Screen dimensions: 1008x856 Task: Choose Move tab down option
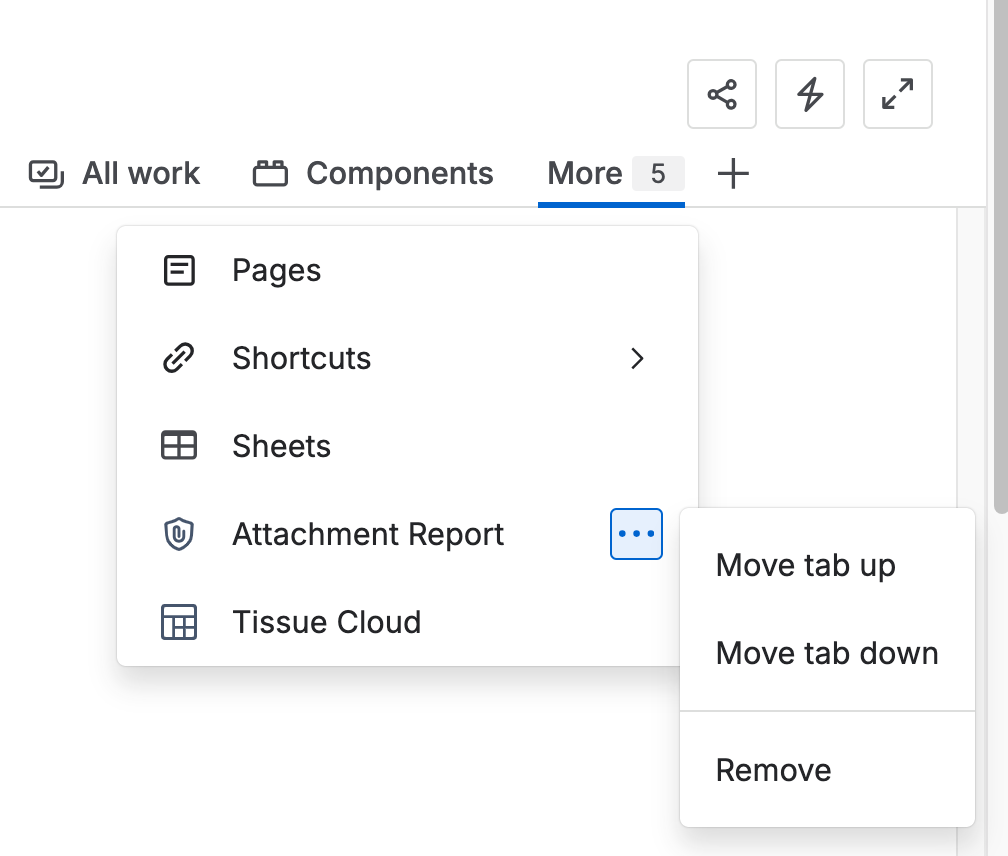point(827,654)
